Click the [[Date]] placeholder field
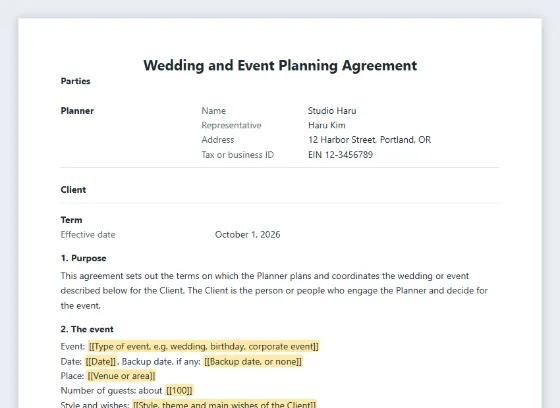The image size is (560, 408). (101, 362)
